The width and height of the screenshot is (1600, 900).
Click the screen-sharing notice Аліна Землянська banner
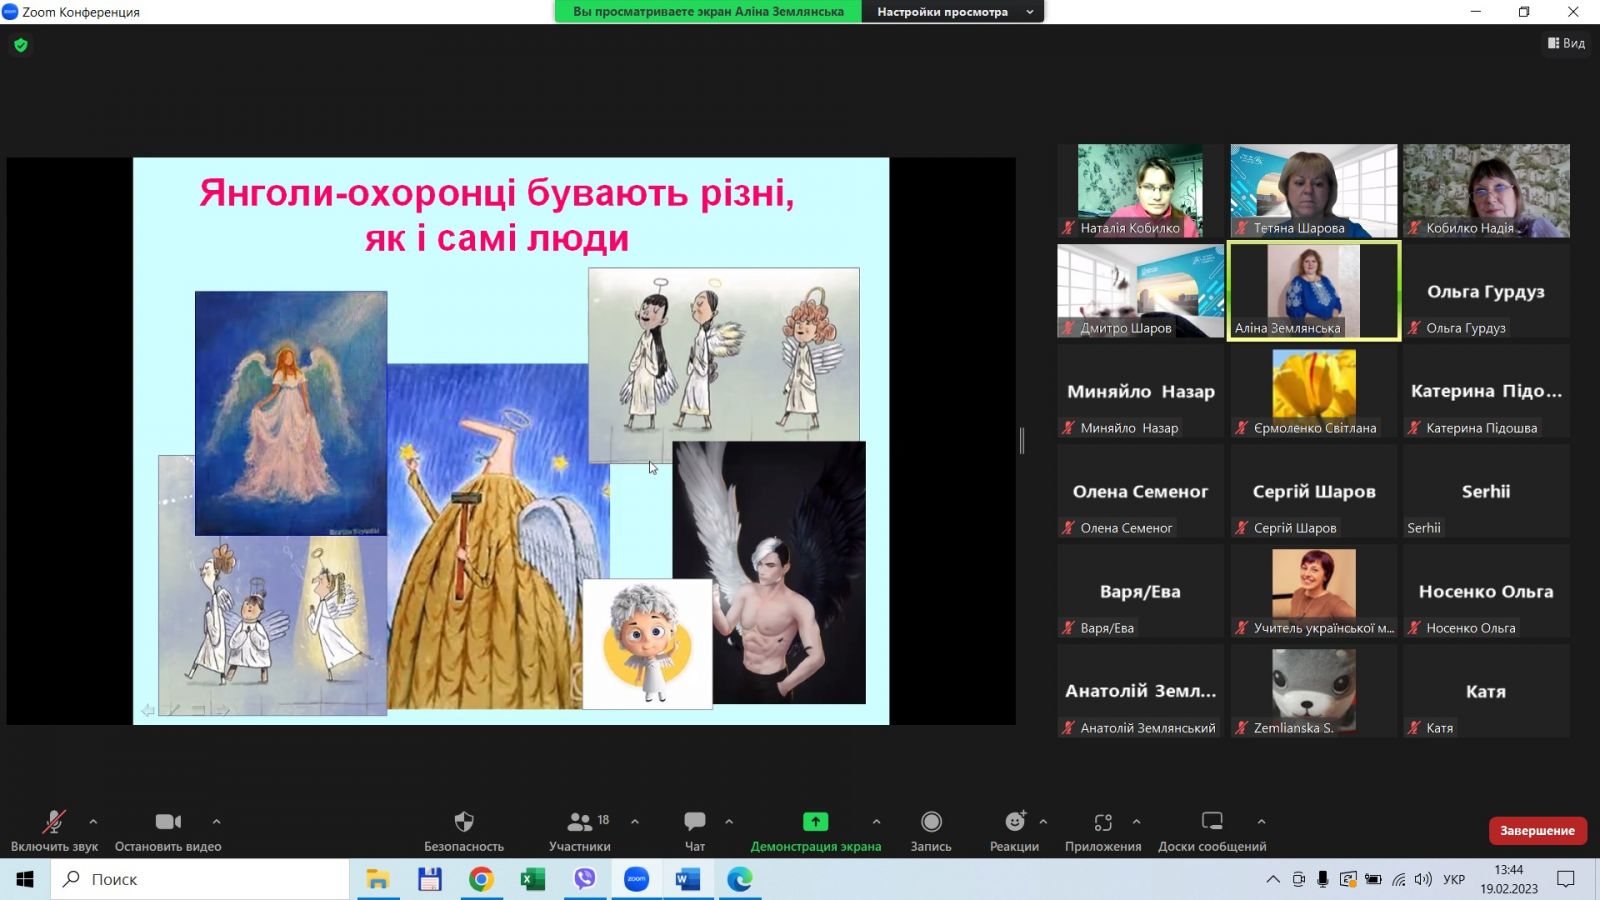click(x=708, y=12)
